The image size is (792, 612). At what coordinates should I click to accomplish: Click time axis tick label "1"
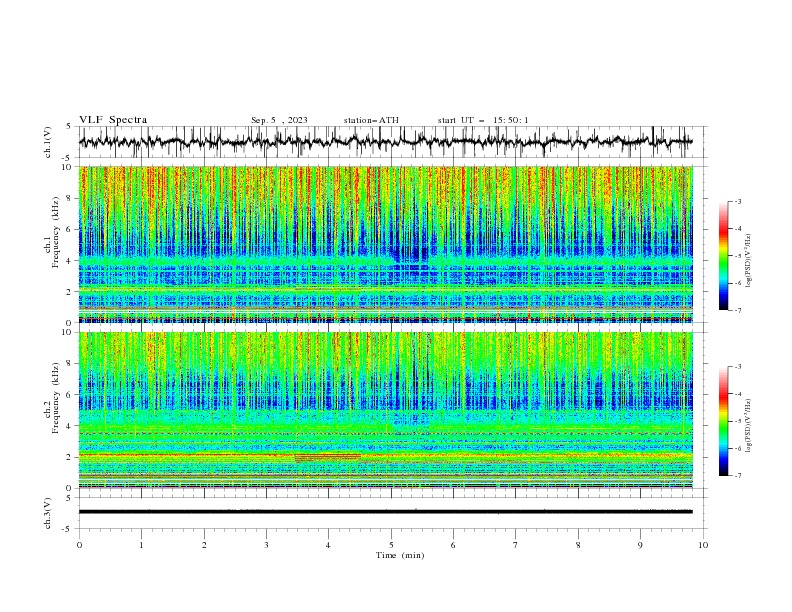141,545
